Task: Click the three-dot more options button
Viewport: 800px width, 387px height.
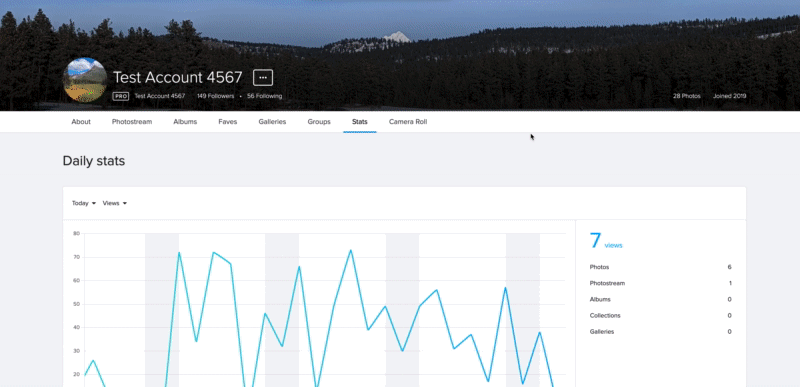Action: pyautogui.click(x=263, y=78)
